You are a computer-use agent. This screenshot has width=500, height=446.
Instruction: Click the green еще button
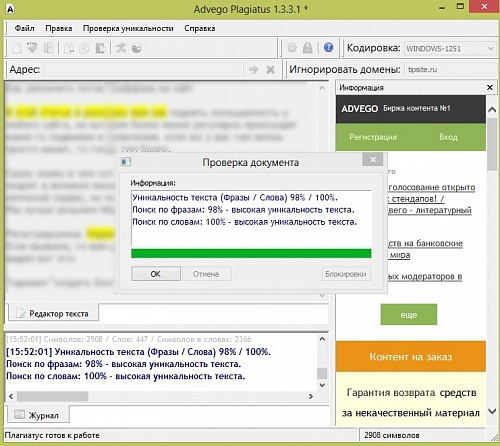coord(409,315)
